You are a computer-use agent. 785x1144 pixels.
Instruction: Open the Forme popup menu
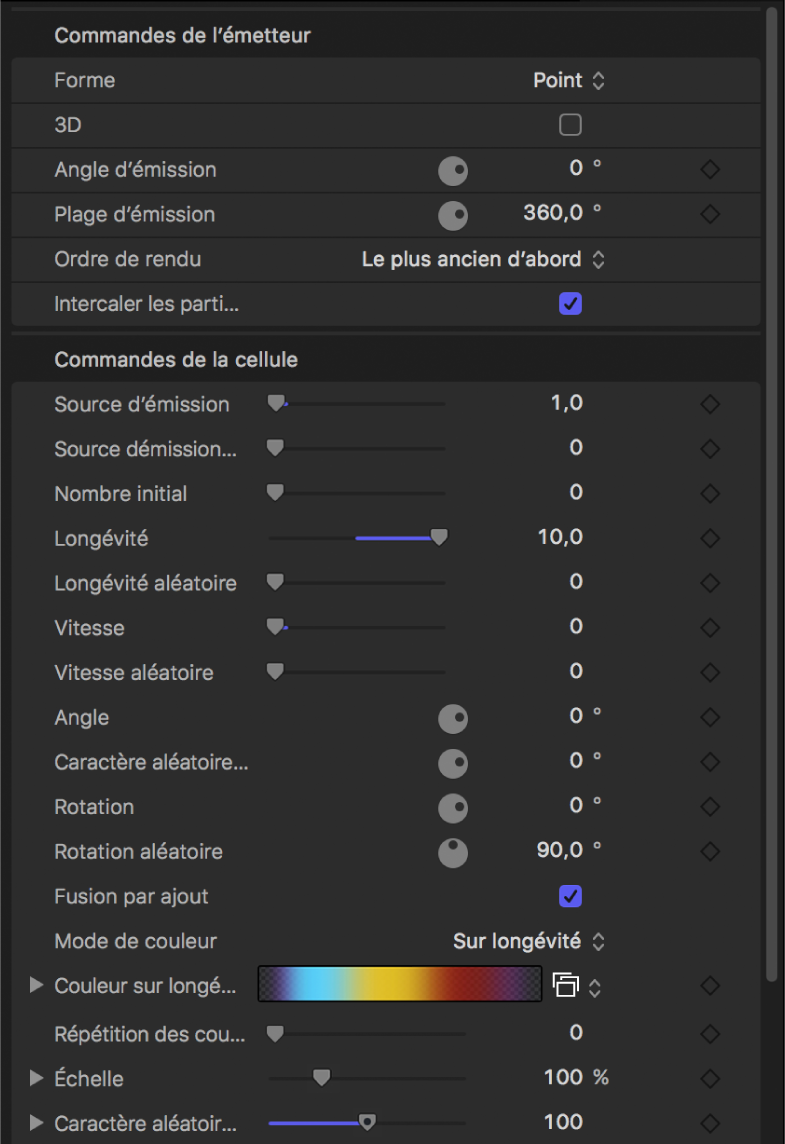(x=569, y=80)
